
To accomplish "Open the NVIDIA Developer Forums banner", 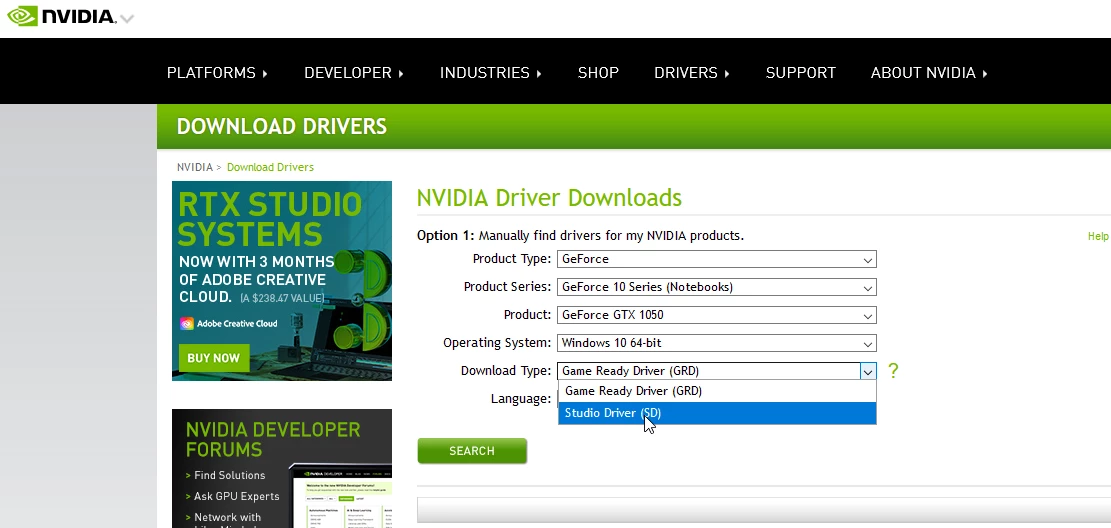I will (282, 468).
